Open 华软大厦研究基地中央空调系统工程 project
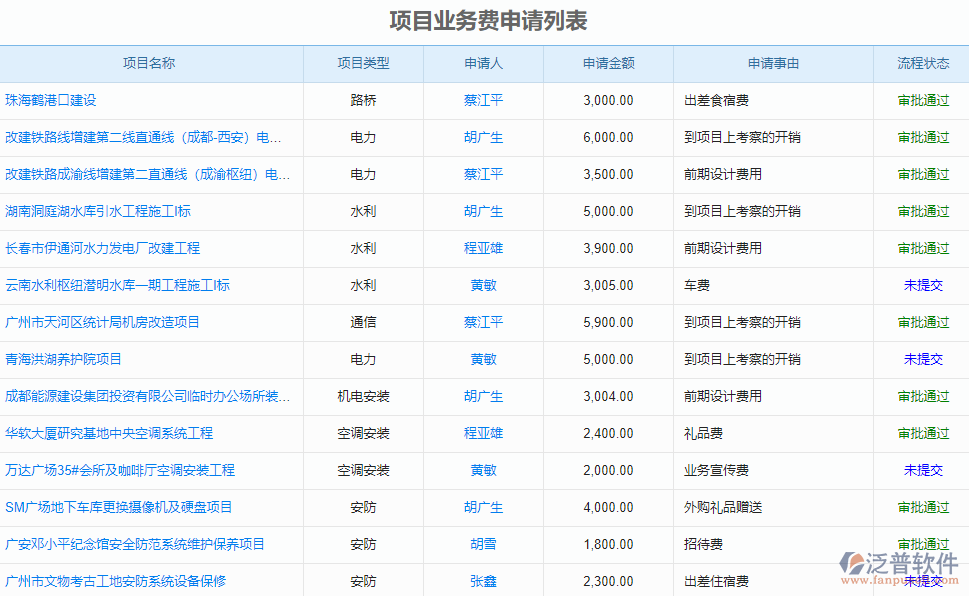969x596 pixels. tap(109, 433)
